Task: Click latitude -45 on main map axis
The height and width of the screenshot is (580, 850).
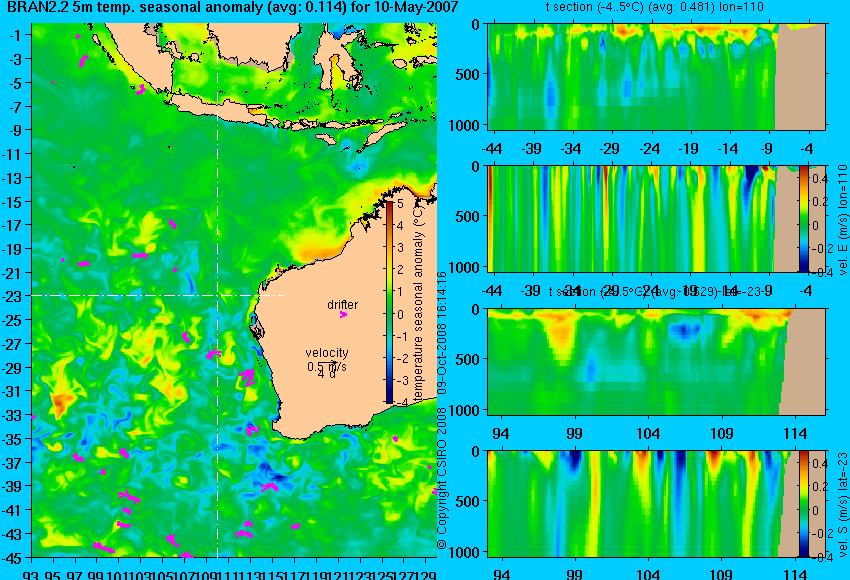Action: coord(13,558)
